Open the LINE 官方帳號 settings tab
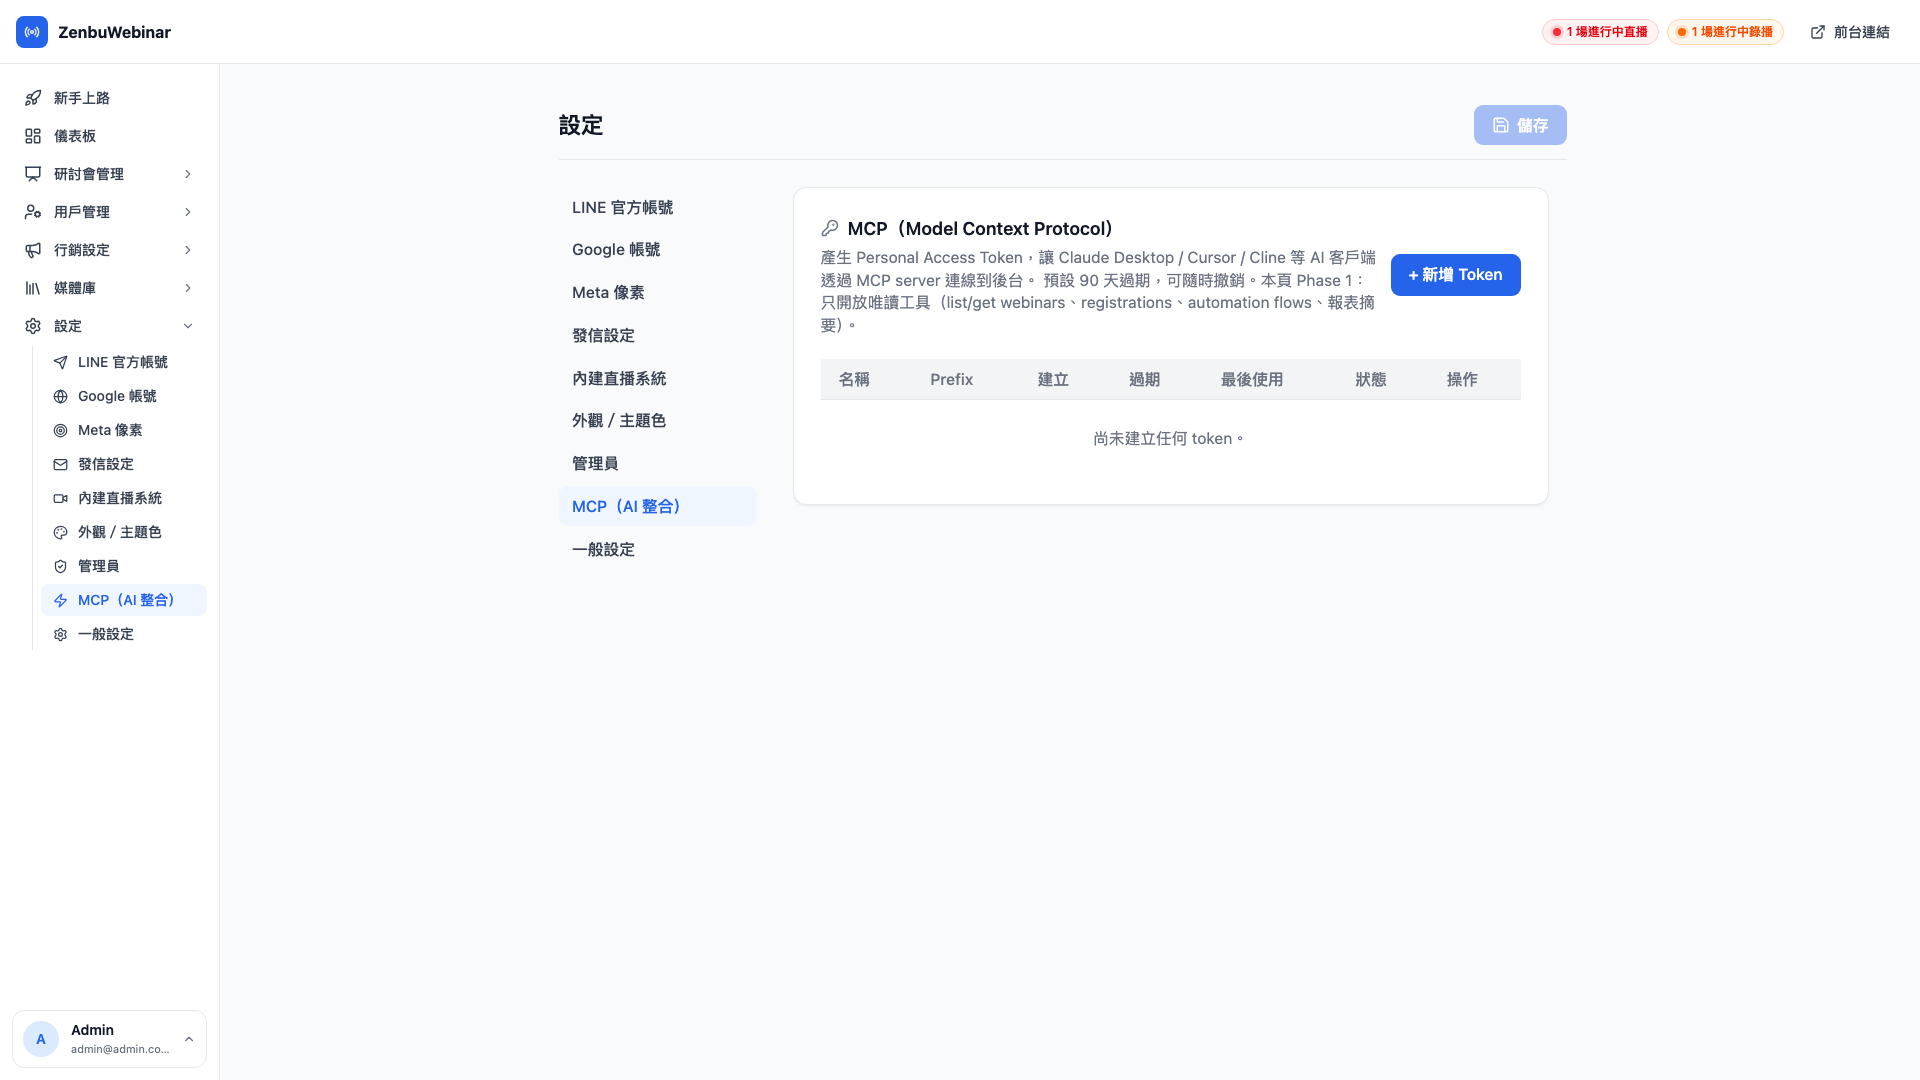This screenshot has height=1080, width=1920. tap(658, 207)
